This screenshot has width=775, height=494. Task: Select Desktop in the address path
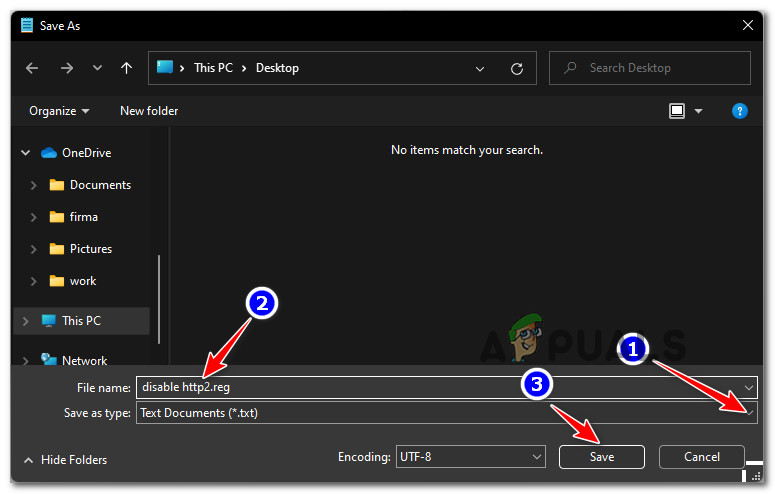click(277, 68)
